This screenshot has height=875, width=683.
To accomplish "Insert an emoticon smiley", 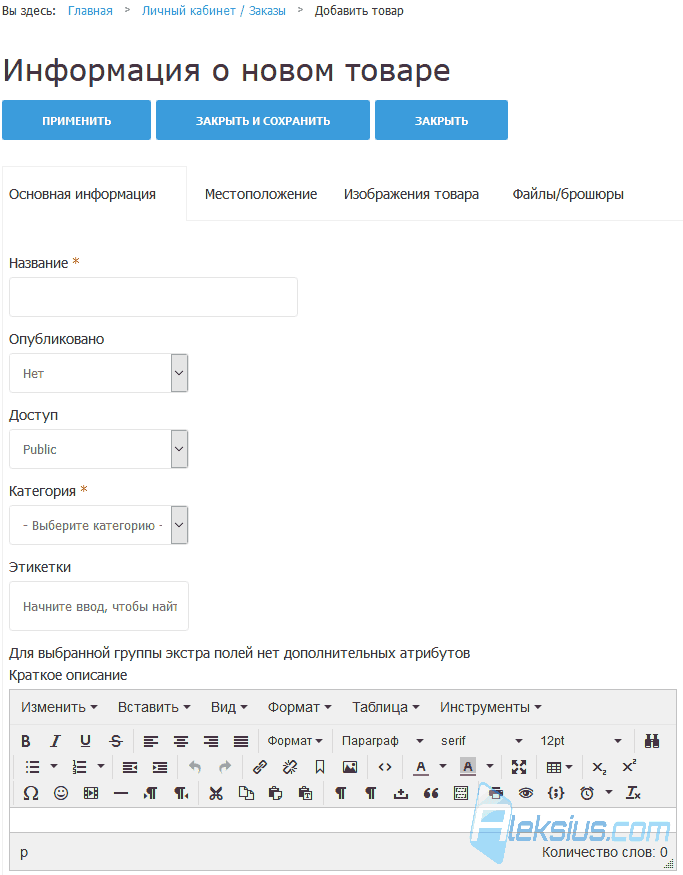I will point(61,793).
